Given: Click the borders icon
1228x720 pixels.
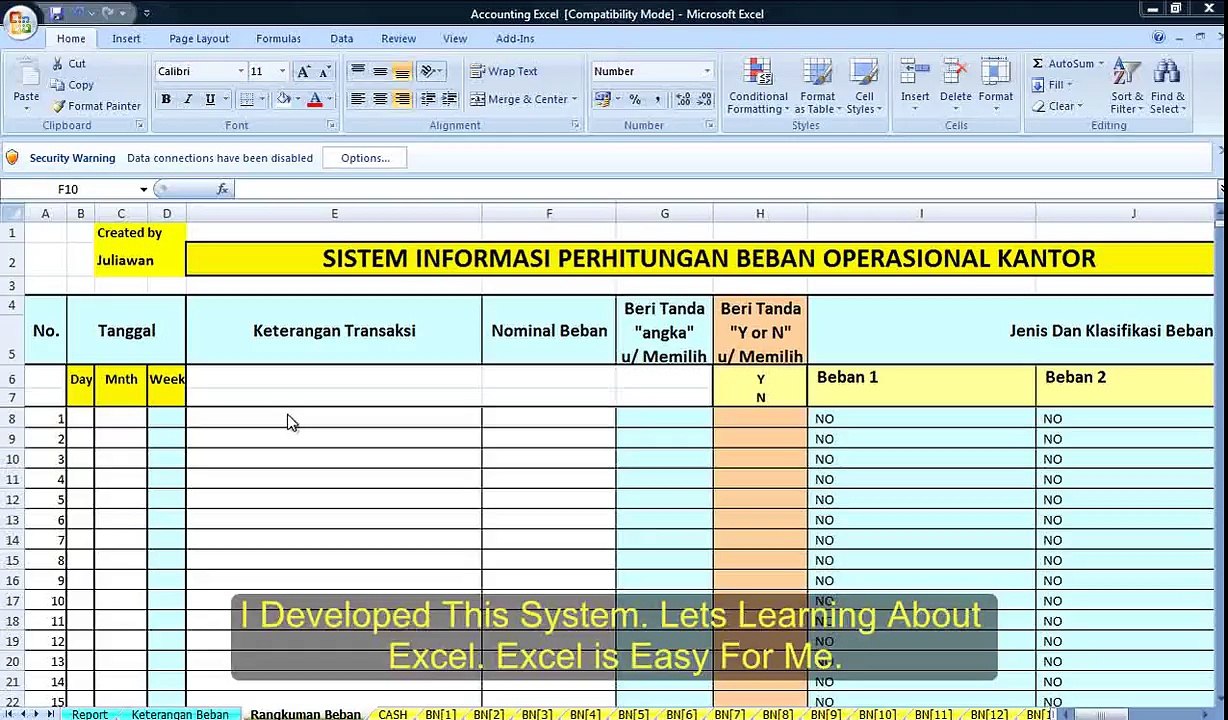Looking at the screenshot, I should click(x=246, y=99).
